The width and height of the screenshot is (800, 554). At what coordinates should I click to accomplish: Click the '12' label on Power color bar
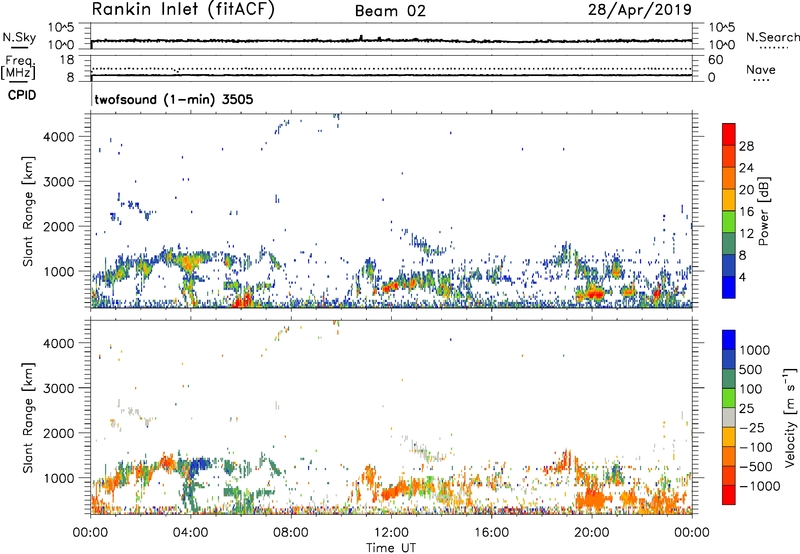tap(746, 234)
